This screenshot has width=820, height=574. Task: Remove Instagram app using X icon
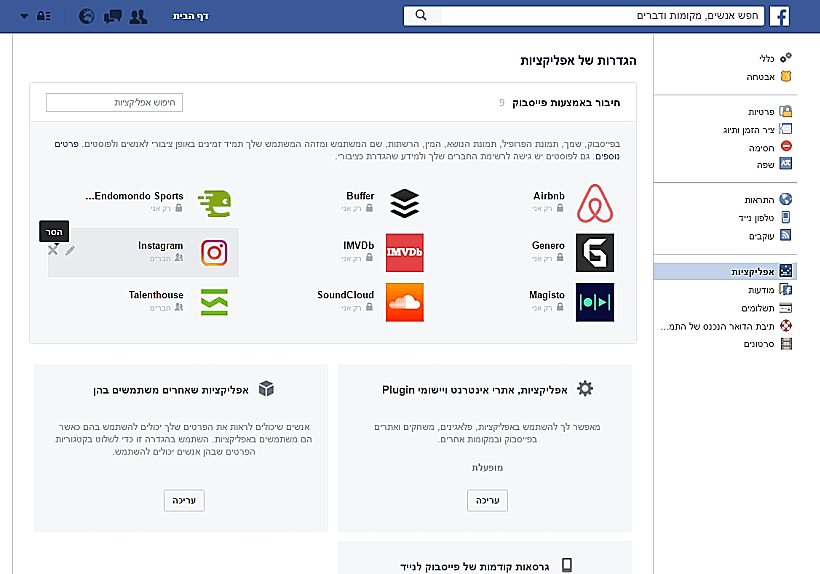tap(53, 249)
